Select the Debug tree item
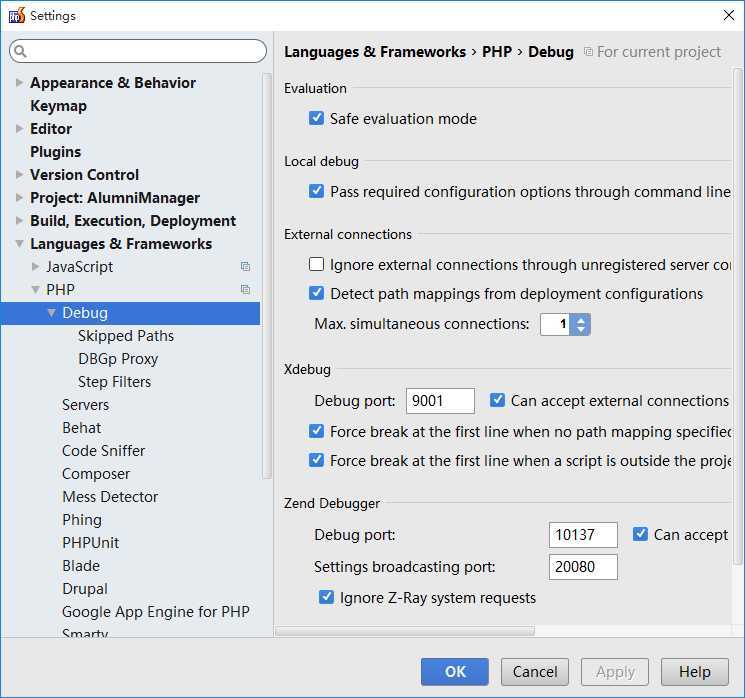Viewport: 745px width, 698px height. coord(130,313)
